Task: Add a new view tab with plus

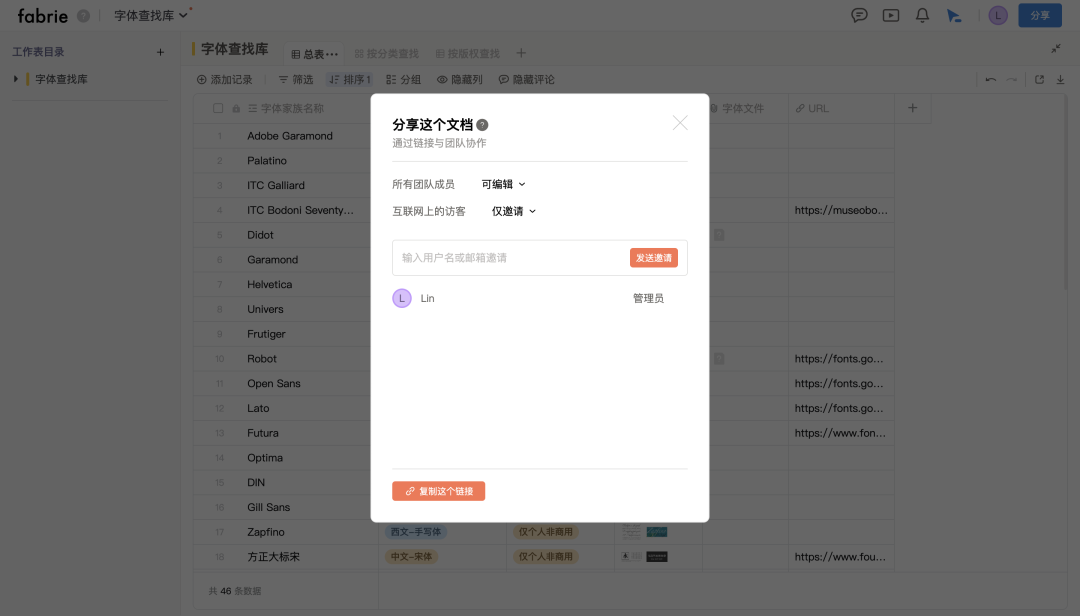Action: pyautogui.click(x=521, y=53)
